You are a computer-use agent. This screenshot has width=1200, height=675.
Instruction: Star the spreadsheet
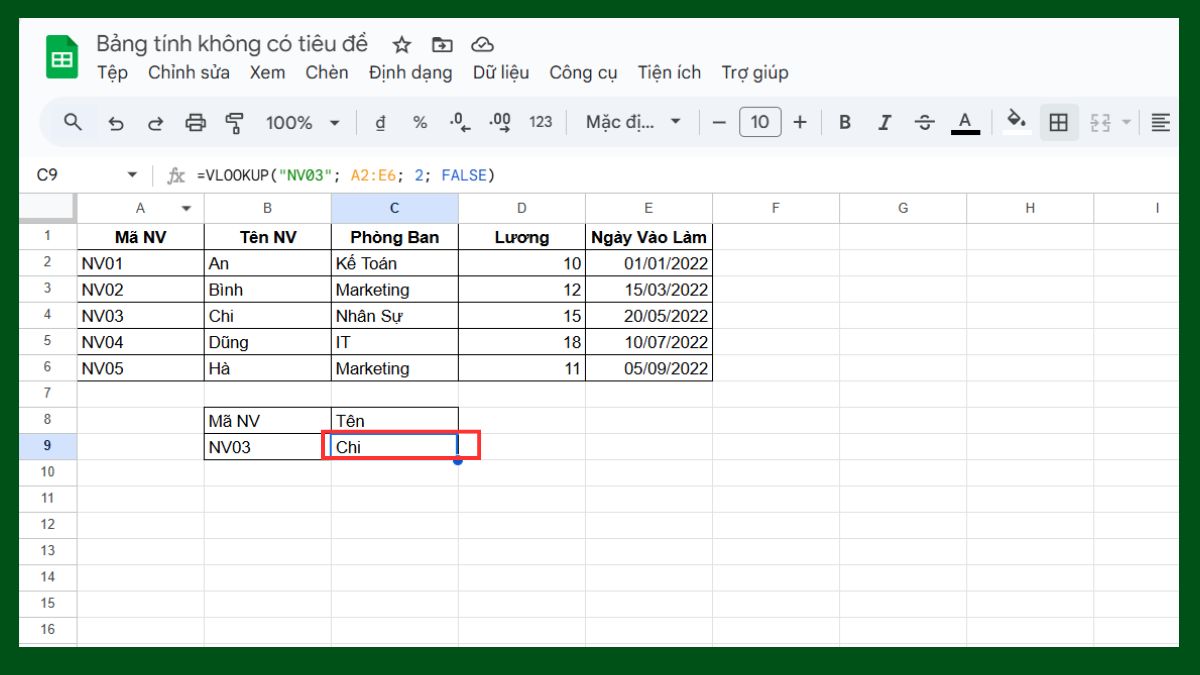[x=400, y=44]
